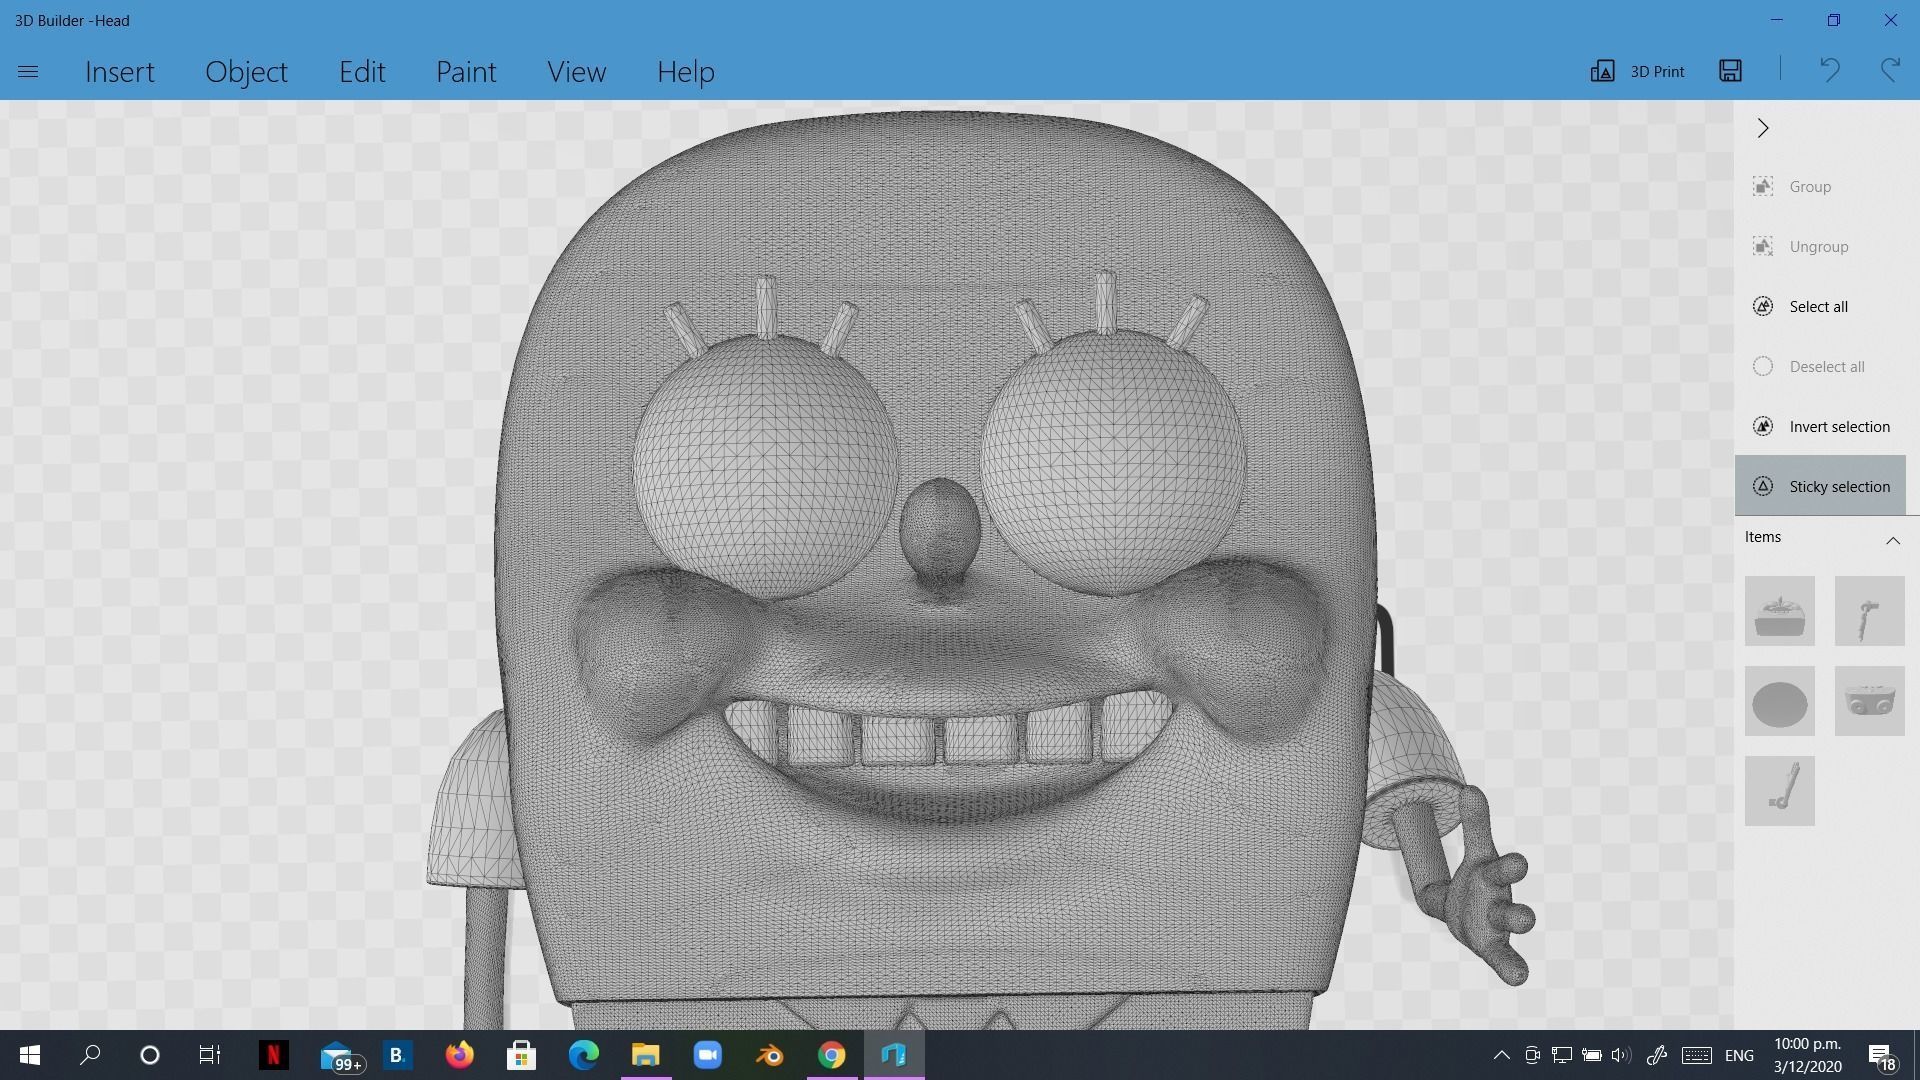Select the head item thumbnail

[1779, 611]
